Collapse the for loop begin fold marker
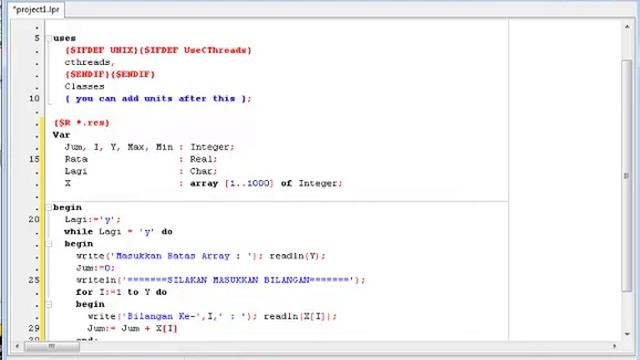Viewport: 640px width, 360px height. coord(49,304)
